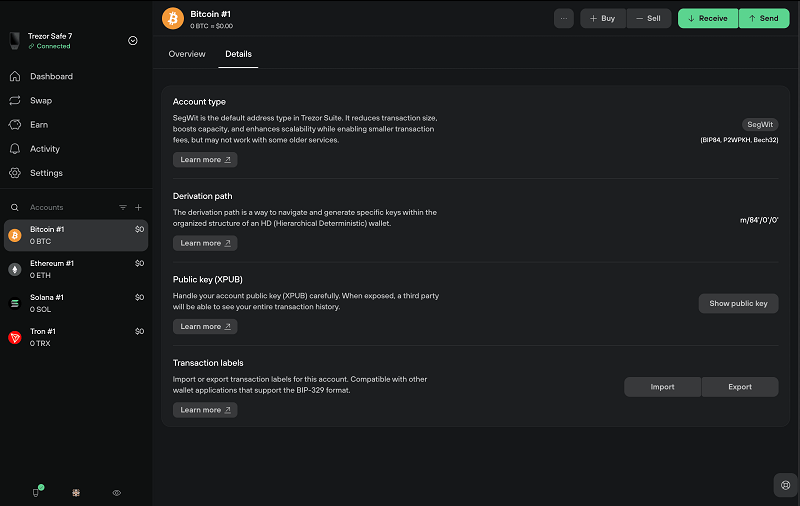Image resolution: width=800 pixels, height=506 pixels.
Task: Open Learn more under Transaction labels
Action: (205, 410)
